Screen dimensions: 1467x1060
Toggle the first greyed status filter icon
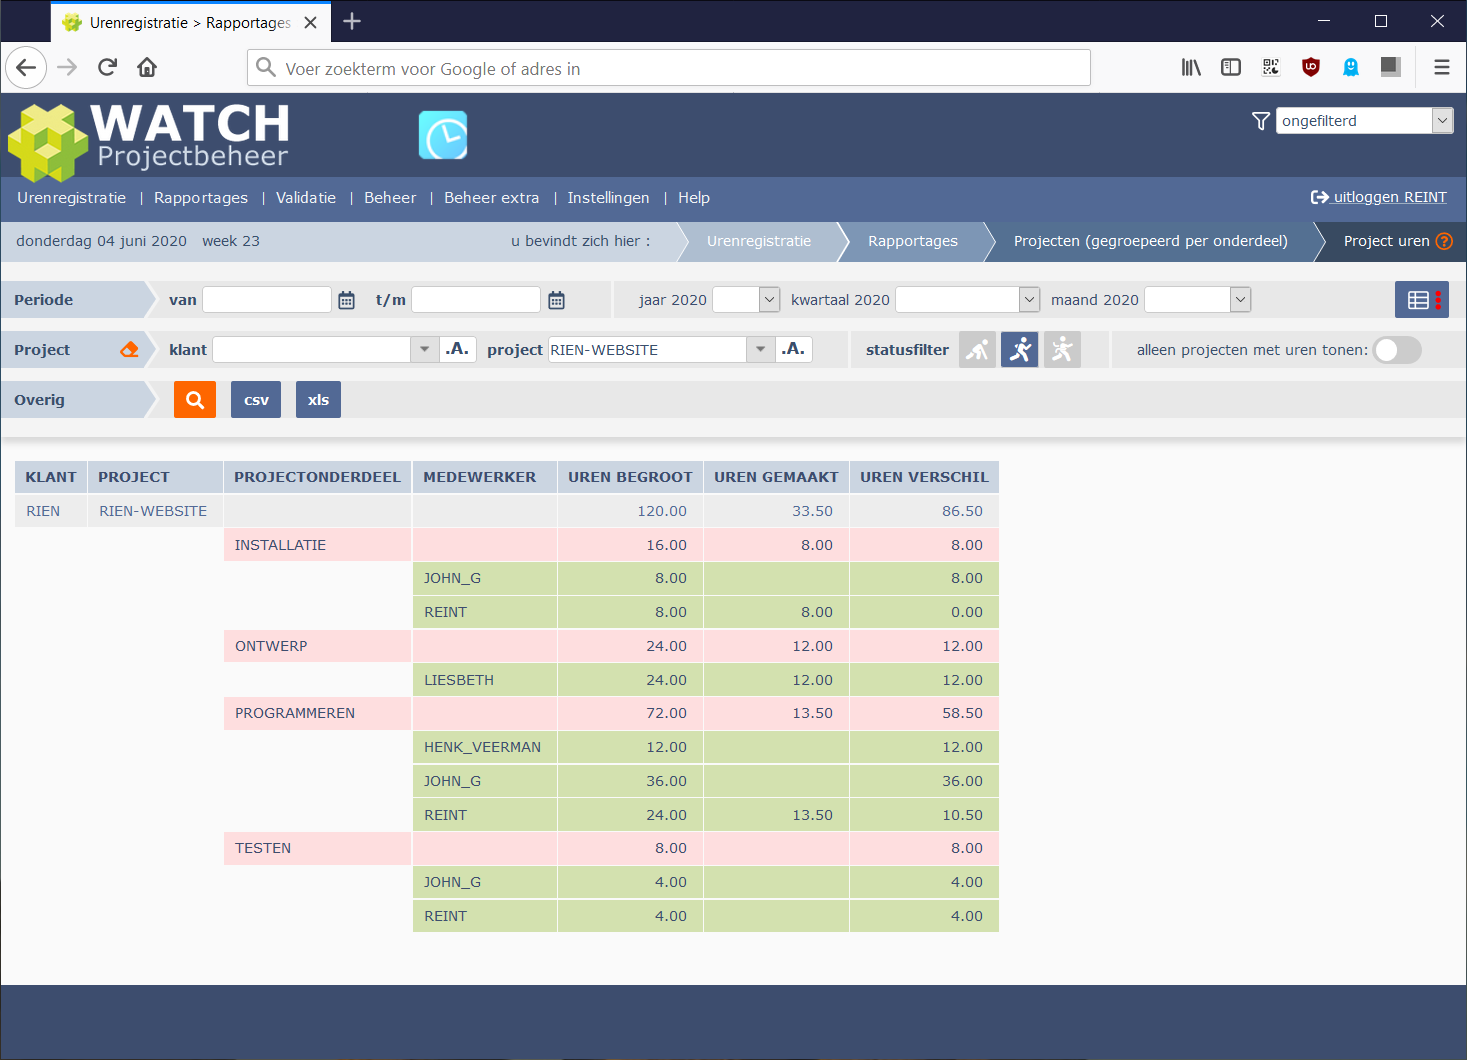tap(977, 350)
